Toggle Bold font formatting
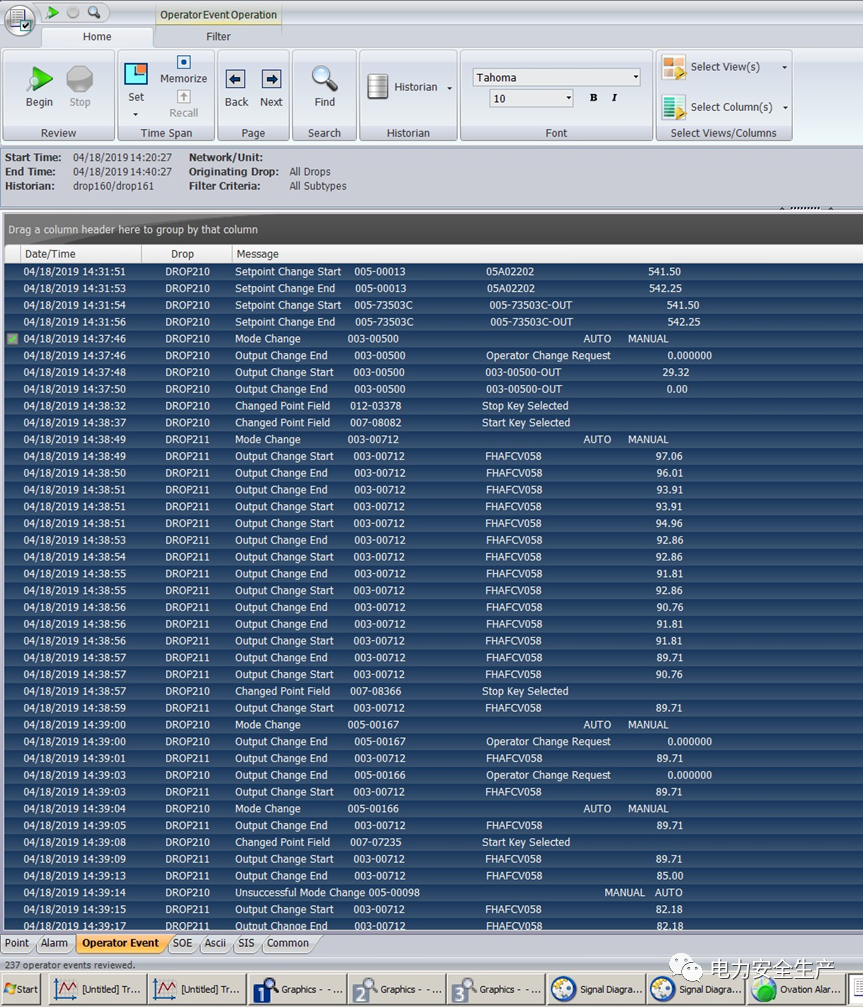 [x=594, y=98]
